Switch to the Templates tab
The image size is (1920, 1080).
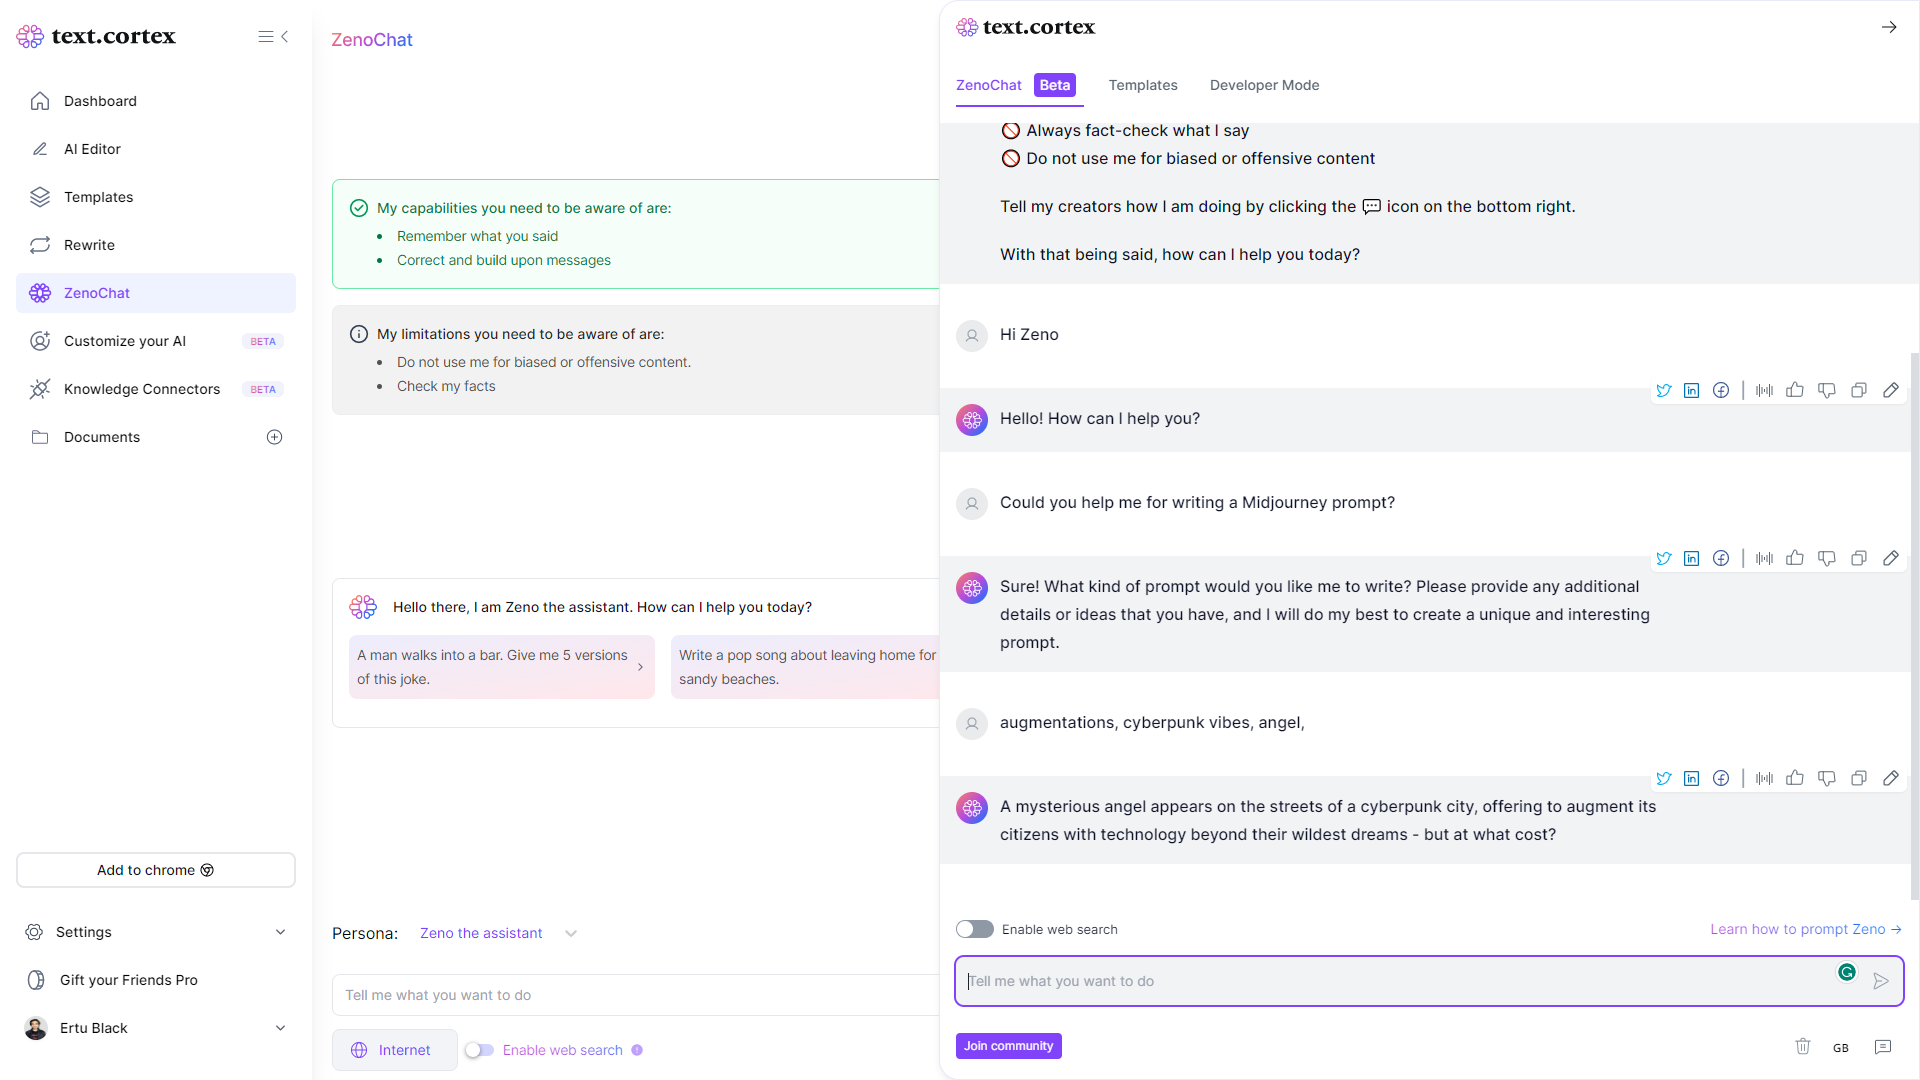[1143, 85]
